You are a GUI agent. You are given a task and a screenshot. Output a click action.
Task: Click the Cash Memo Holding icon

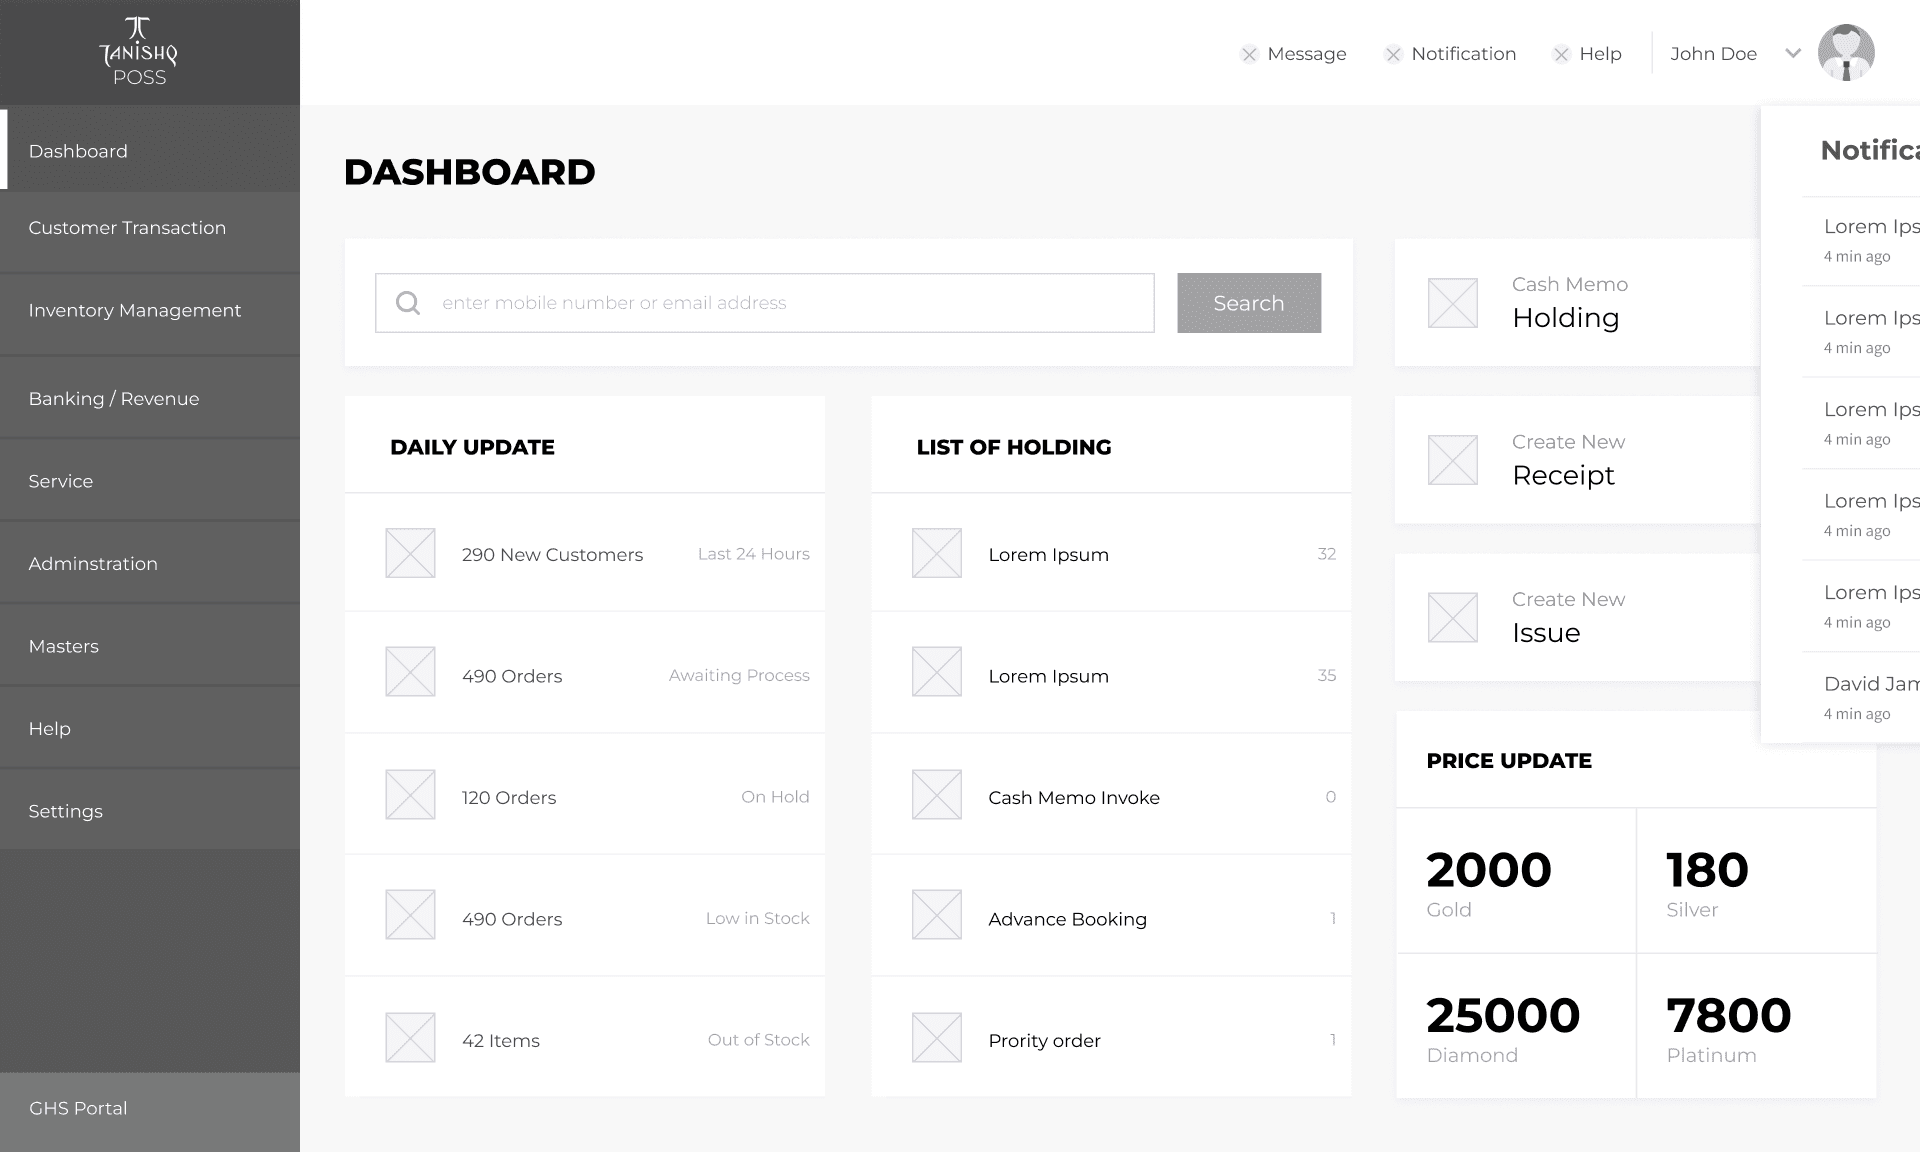[1453, 303]
